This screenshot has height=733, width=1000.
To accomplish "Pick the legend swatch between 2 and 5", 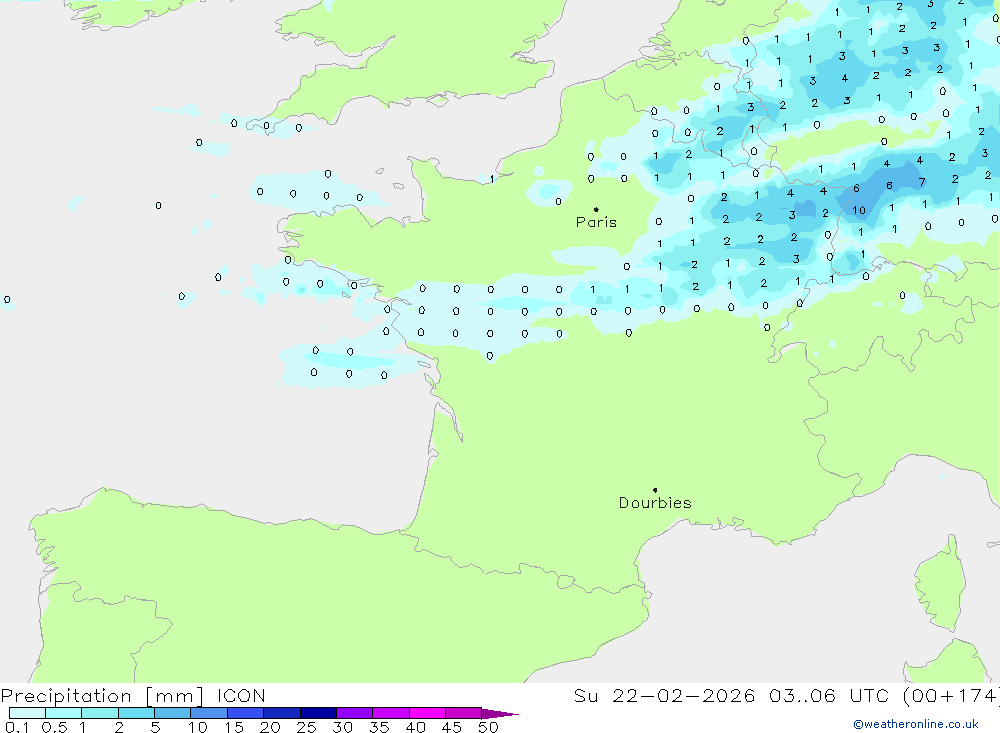I will pyautogui.click(x=136, y=713).
